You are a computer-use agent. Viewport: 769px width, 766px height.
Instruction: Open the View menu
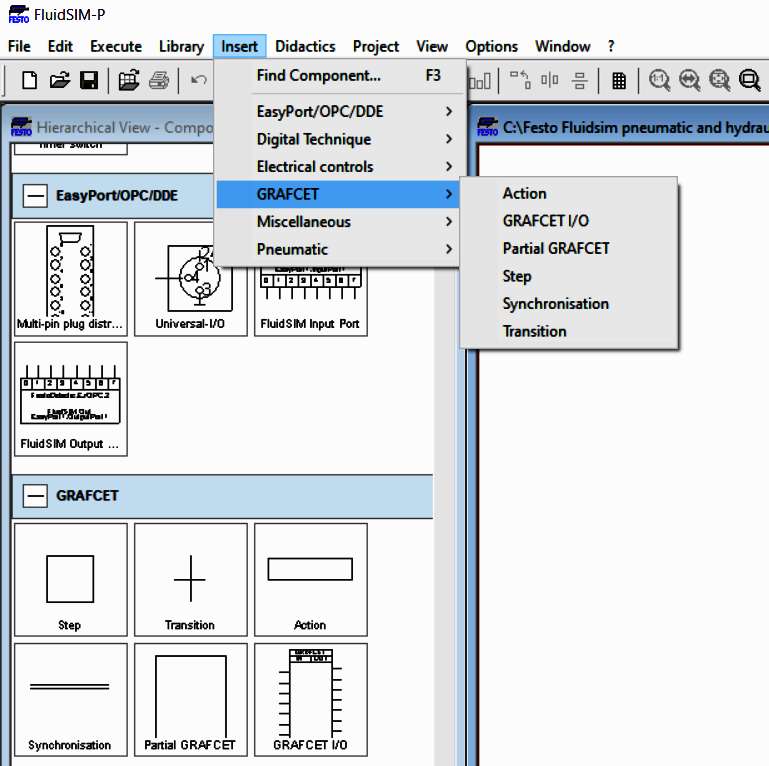click(x=432, y=46)
